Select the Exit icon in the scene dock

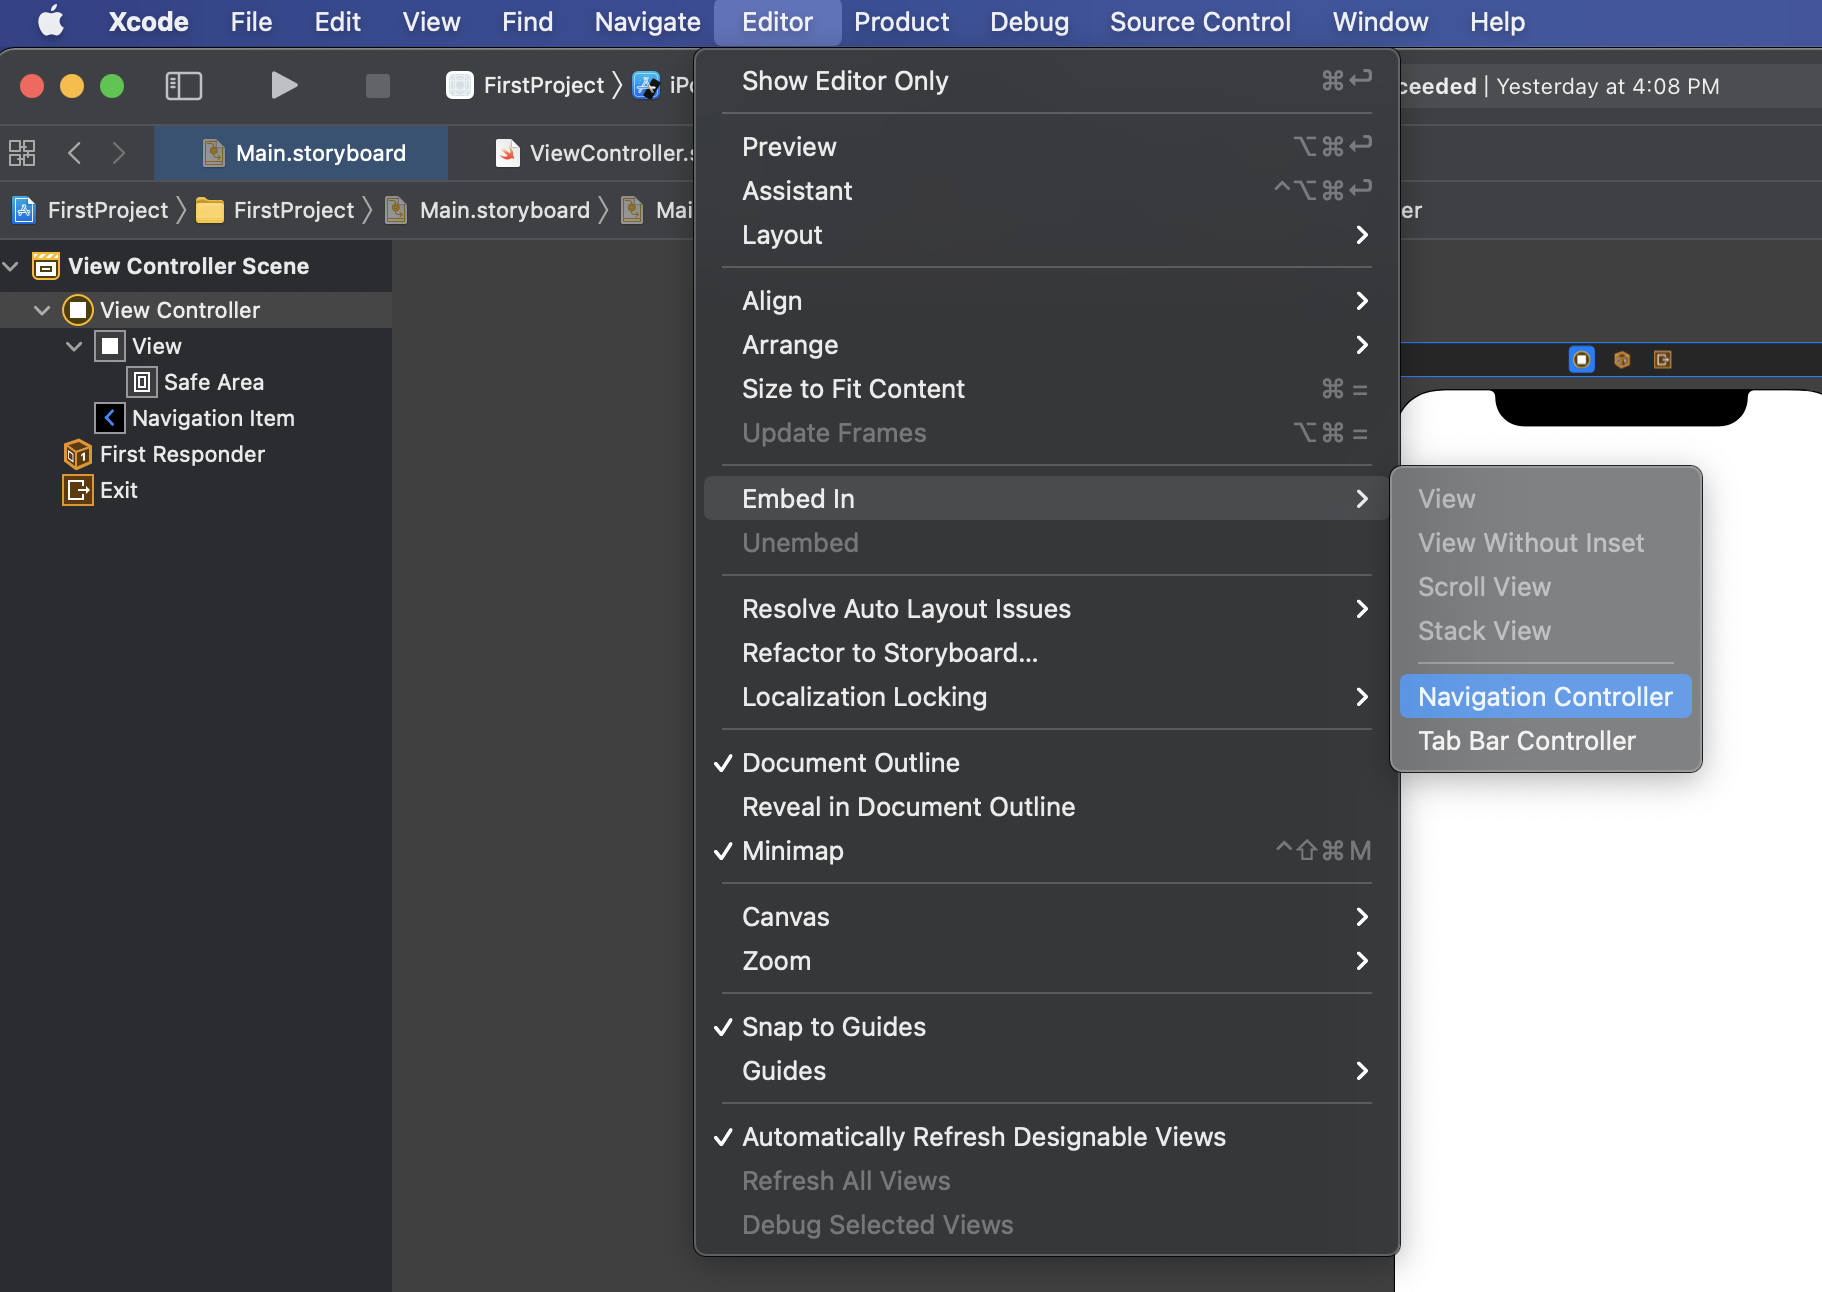click(1663, 360)
